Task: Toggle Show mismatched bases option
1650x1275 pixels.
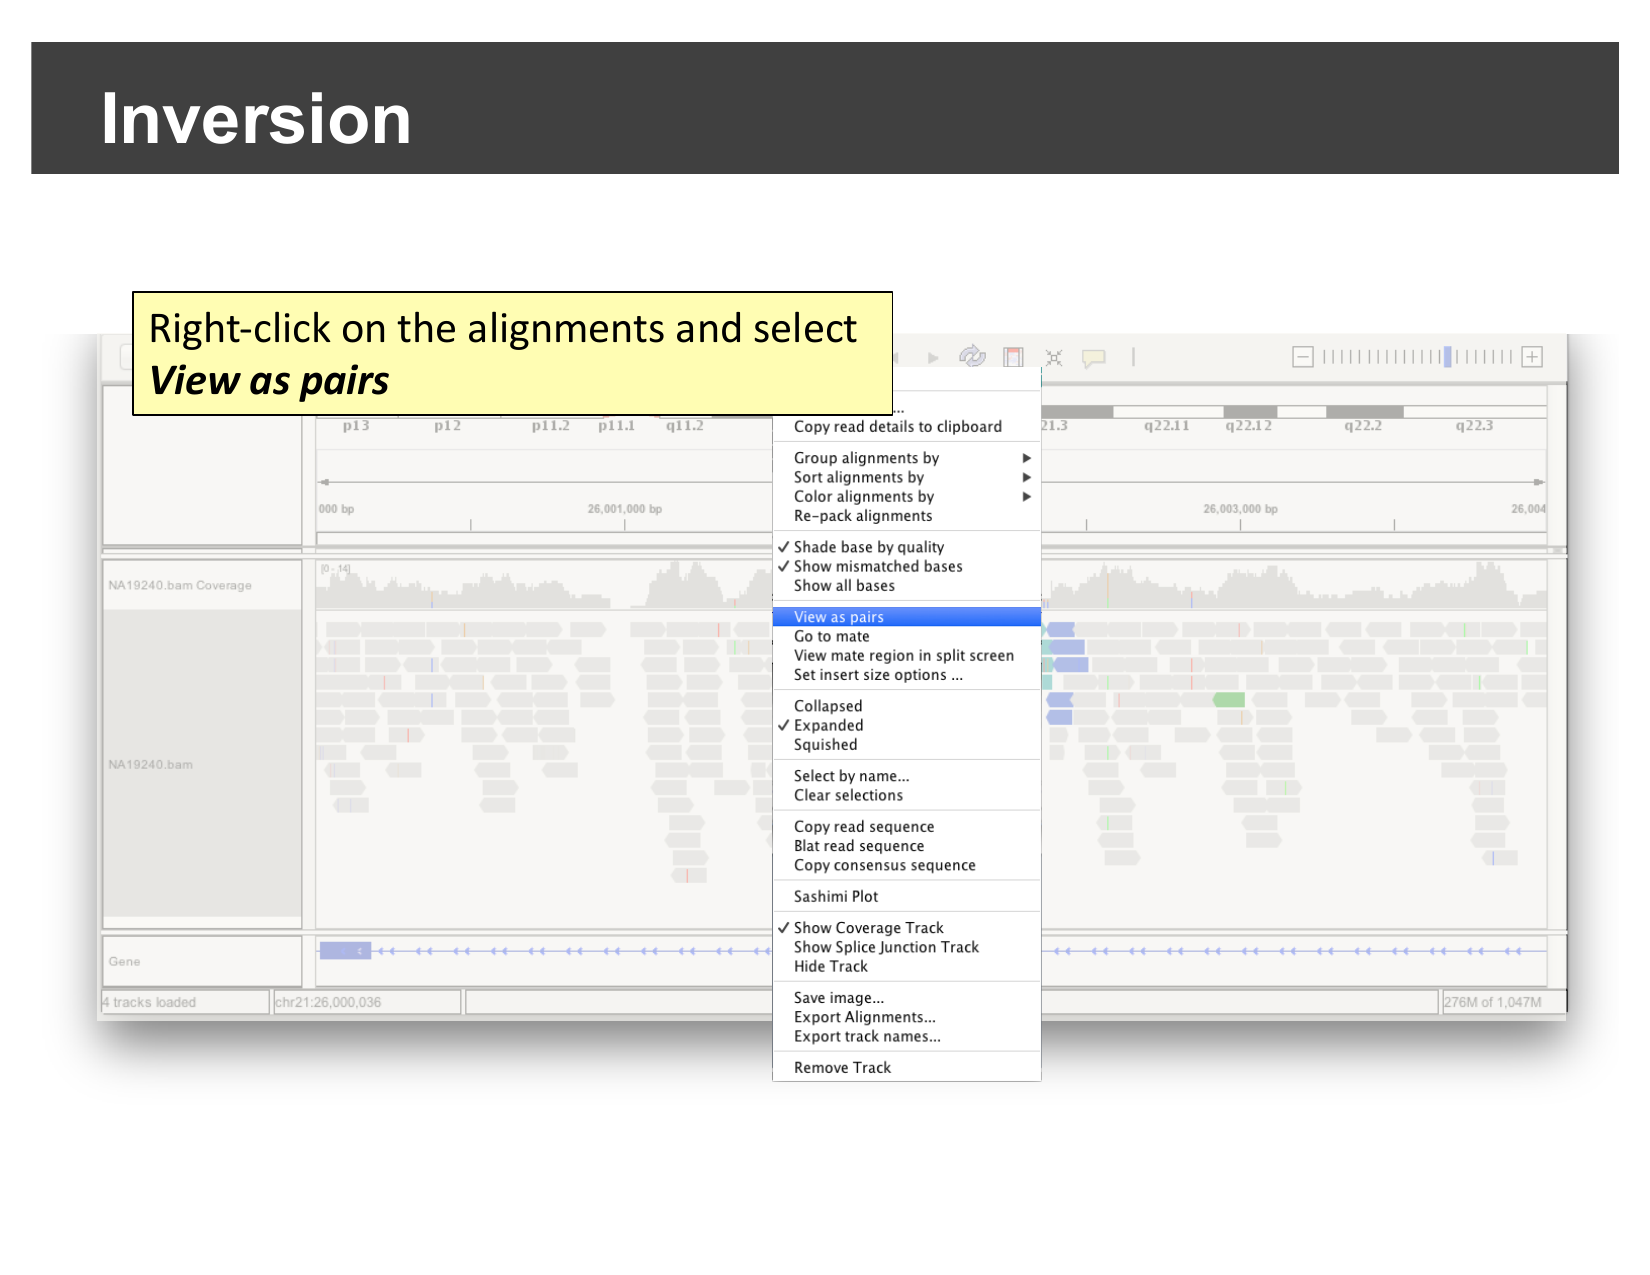Action: point(907,566)
